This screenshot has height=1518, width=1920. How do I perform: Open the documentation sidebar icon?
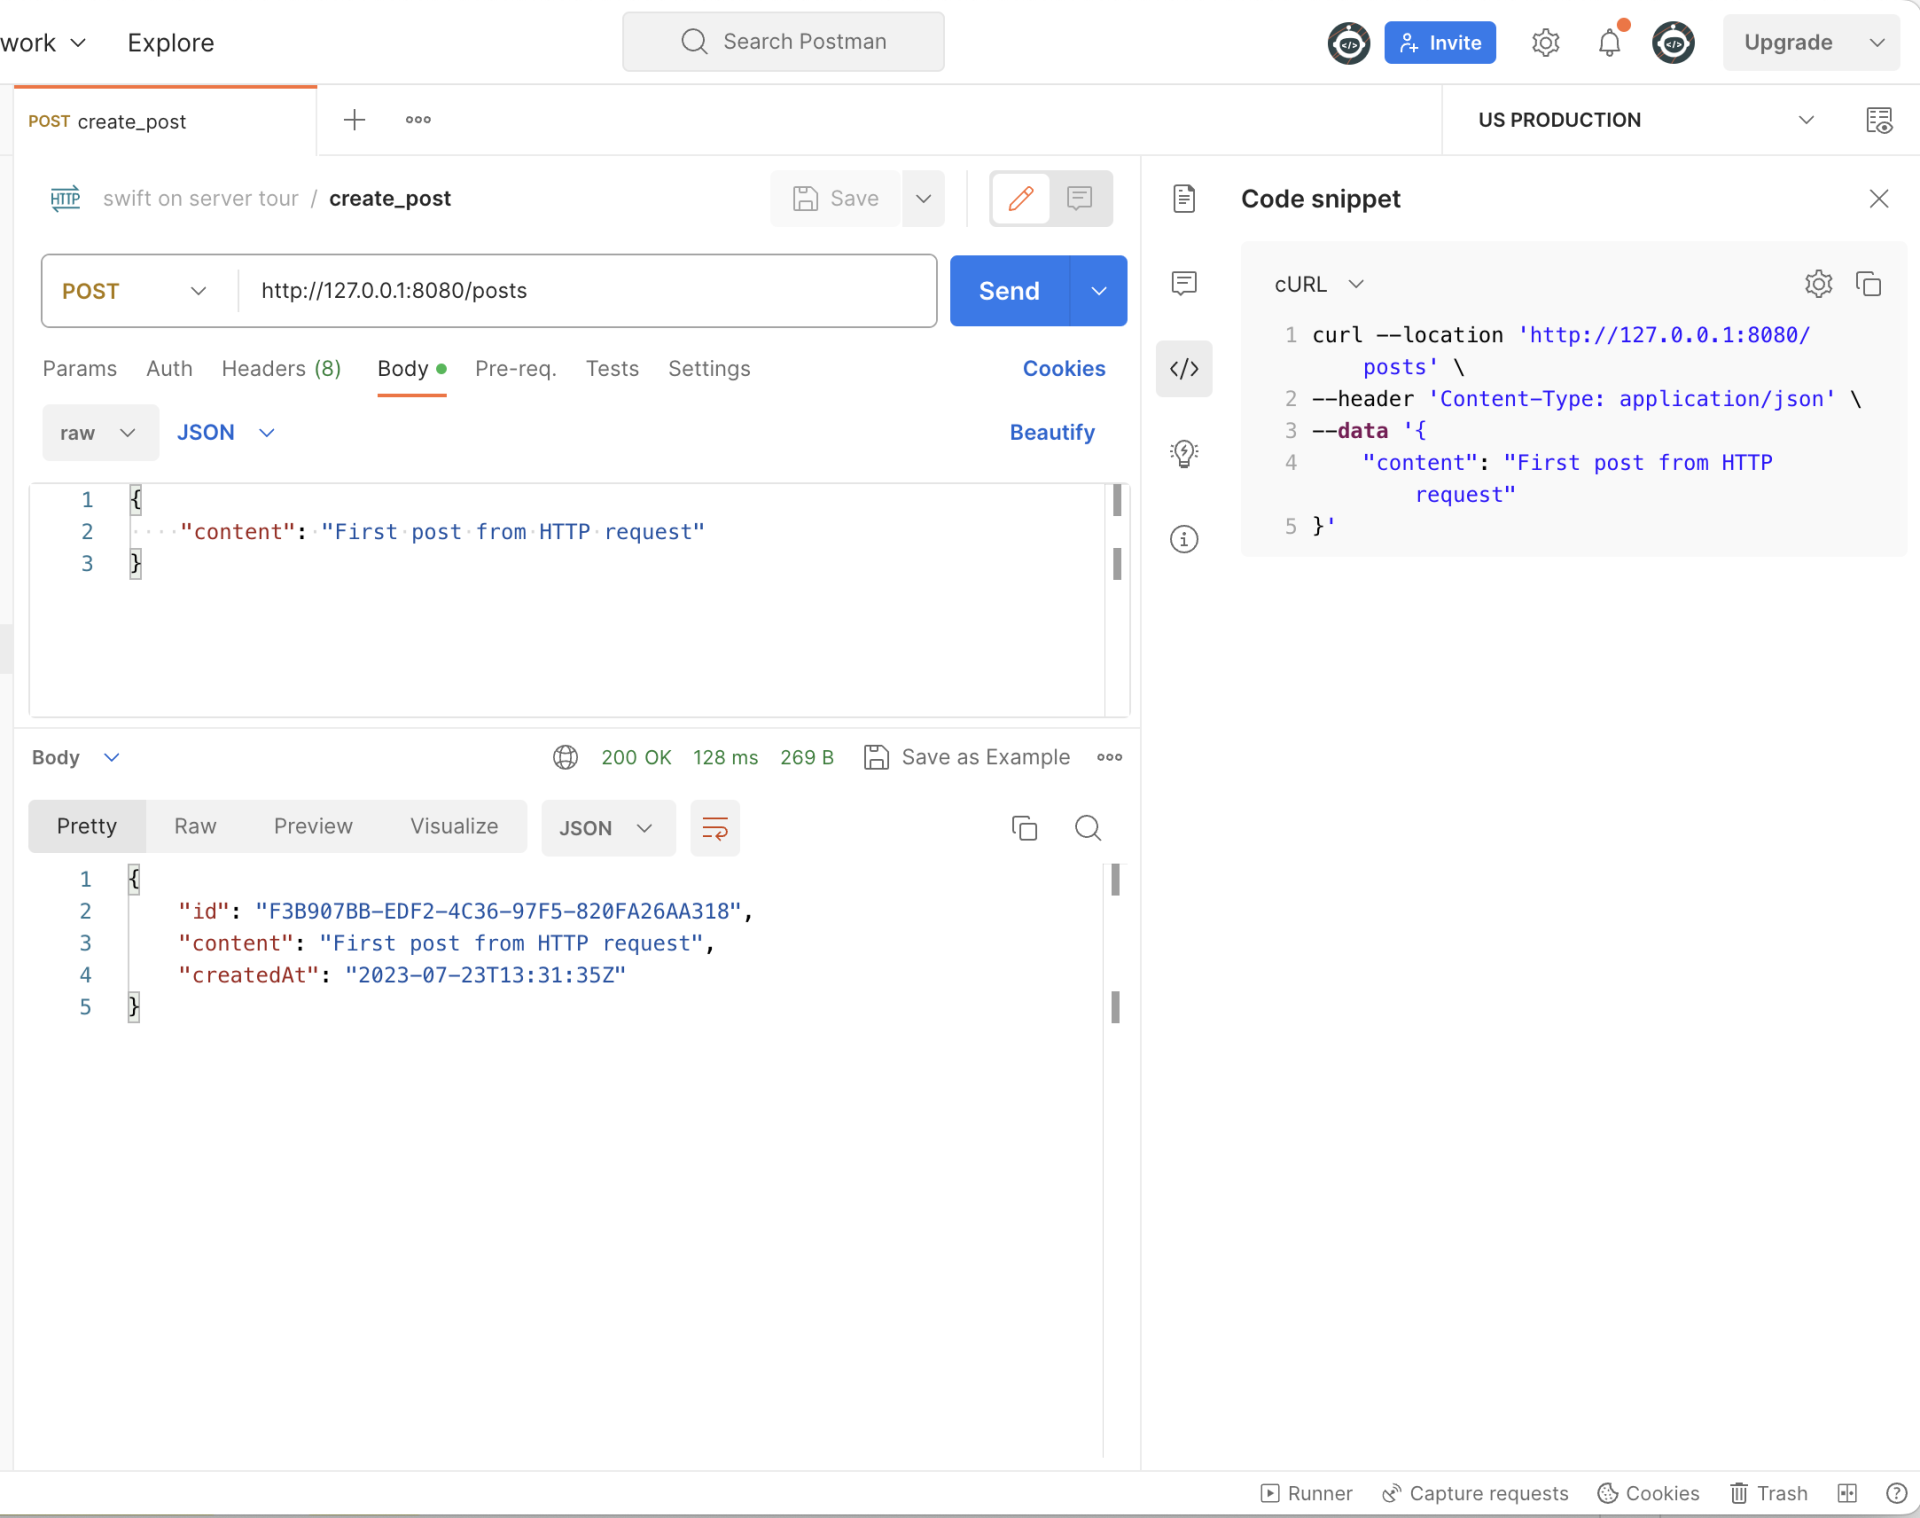point(1184,198)
